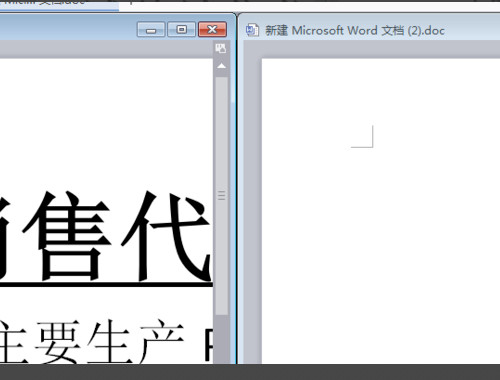Click the vertical scrollbar grip handle

click(222, 196)
